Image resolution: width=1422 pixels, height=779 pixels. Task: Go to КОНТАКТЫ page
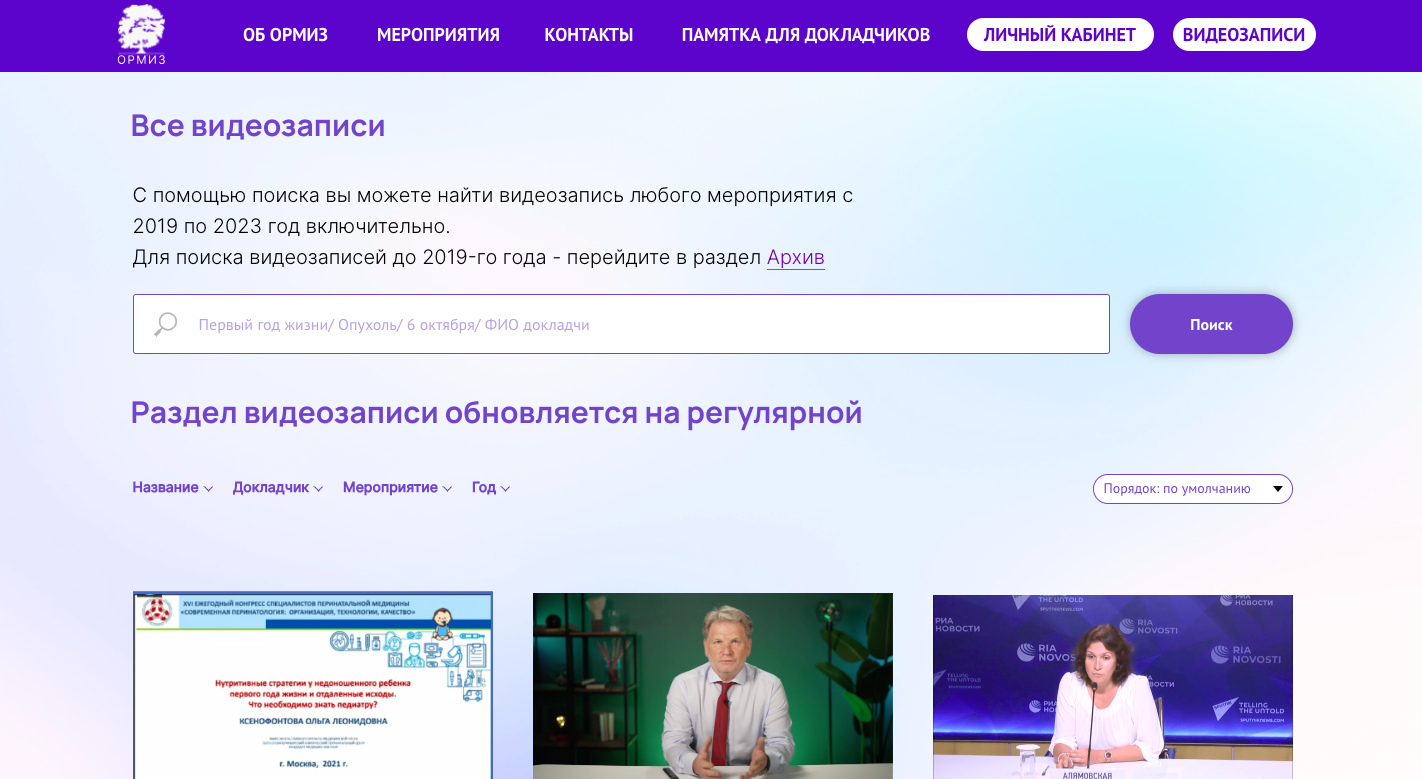click(x=589, y=35)
